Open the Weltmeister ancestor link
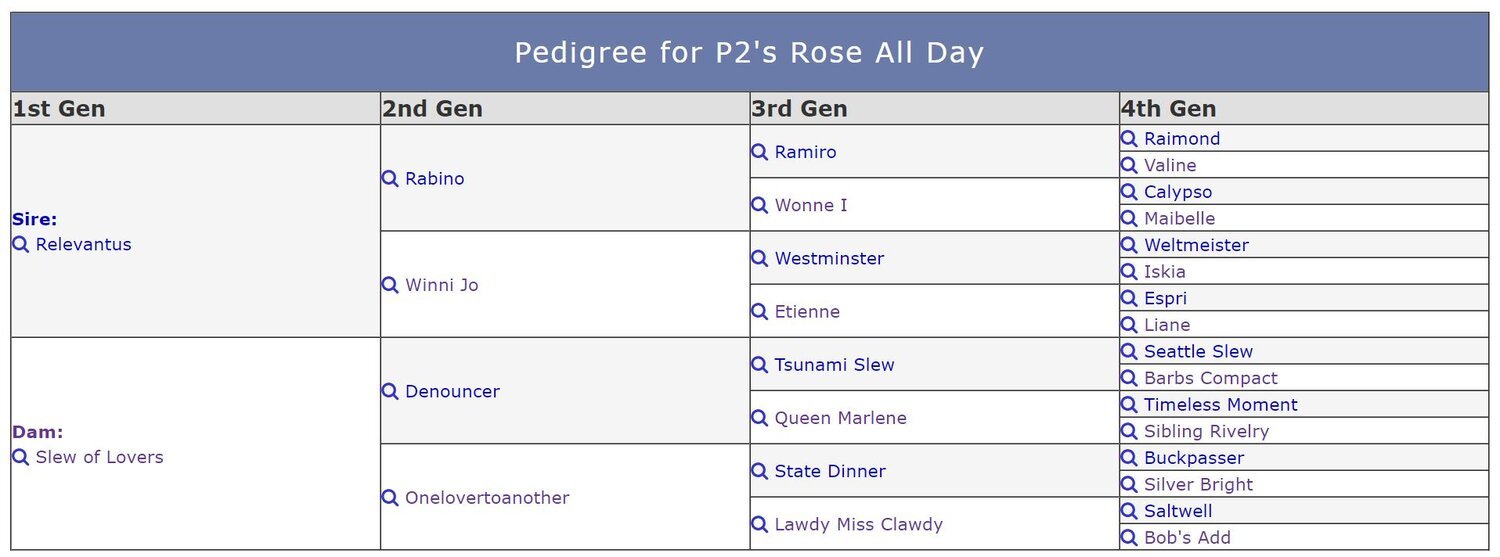This screenshot has width=1500, height=557. coord(1196,245)
